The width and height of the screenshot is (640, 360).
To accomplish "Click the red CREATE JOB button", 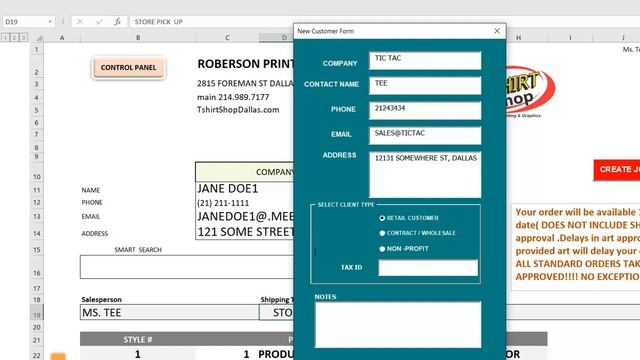I will point(617,169).
